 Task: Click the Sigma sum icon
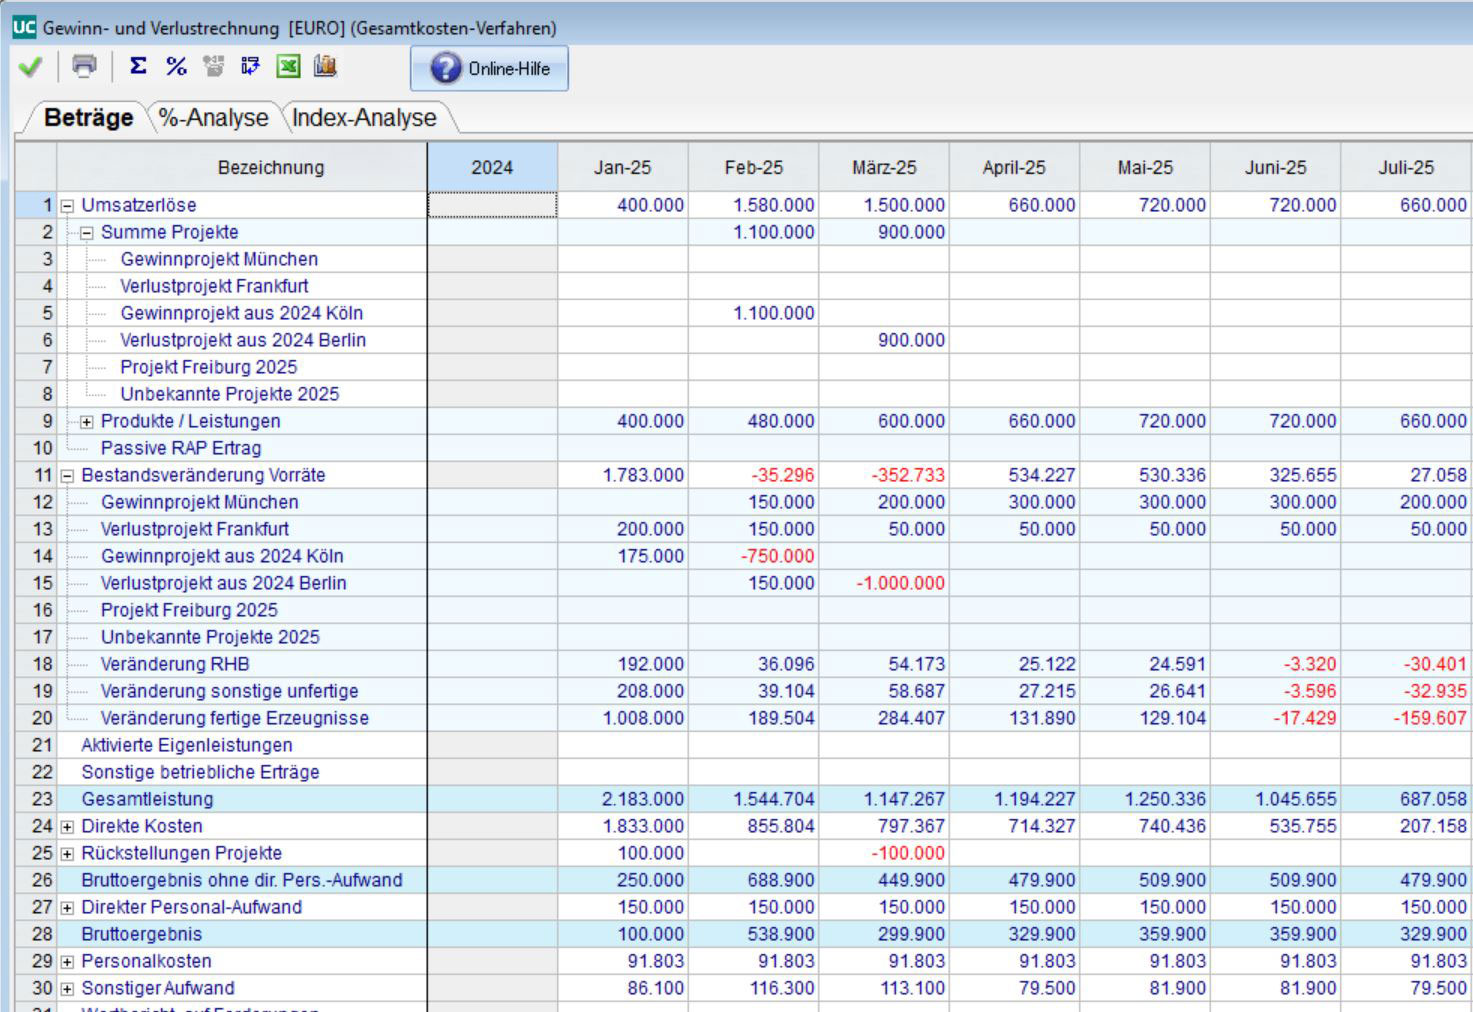(139, 67)
